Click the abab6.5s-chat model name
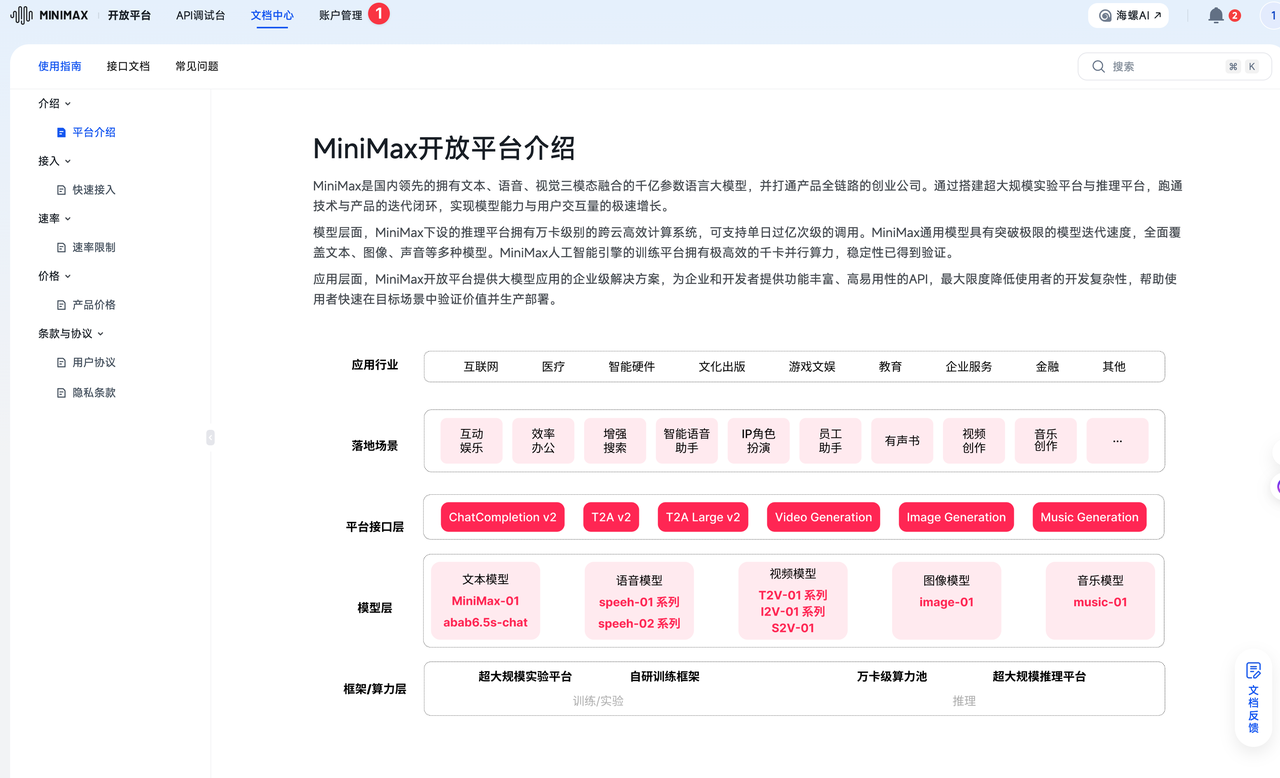This screenshot has width=1280, height=778. [485, 623]
